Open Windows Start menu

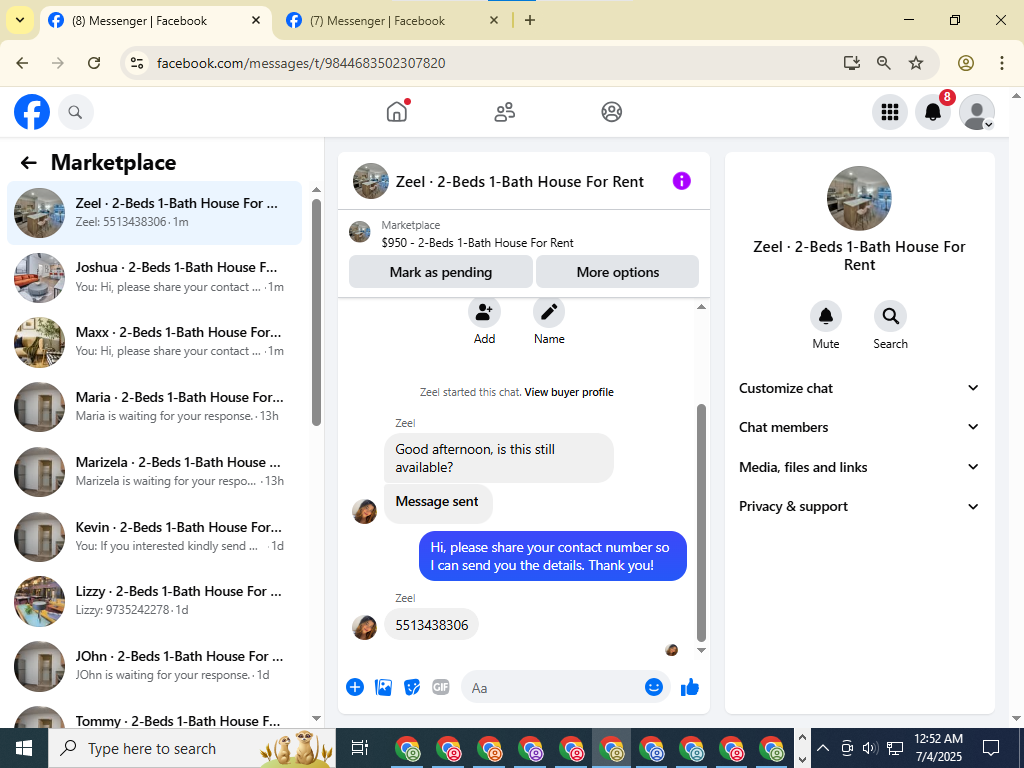24,748
